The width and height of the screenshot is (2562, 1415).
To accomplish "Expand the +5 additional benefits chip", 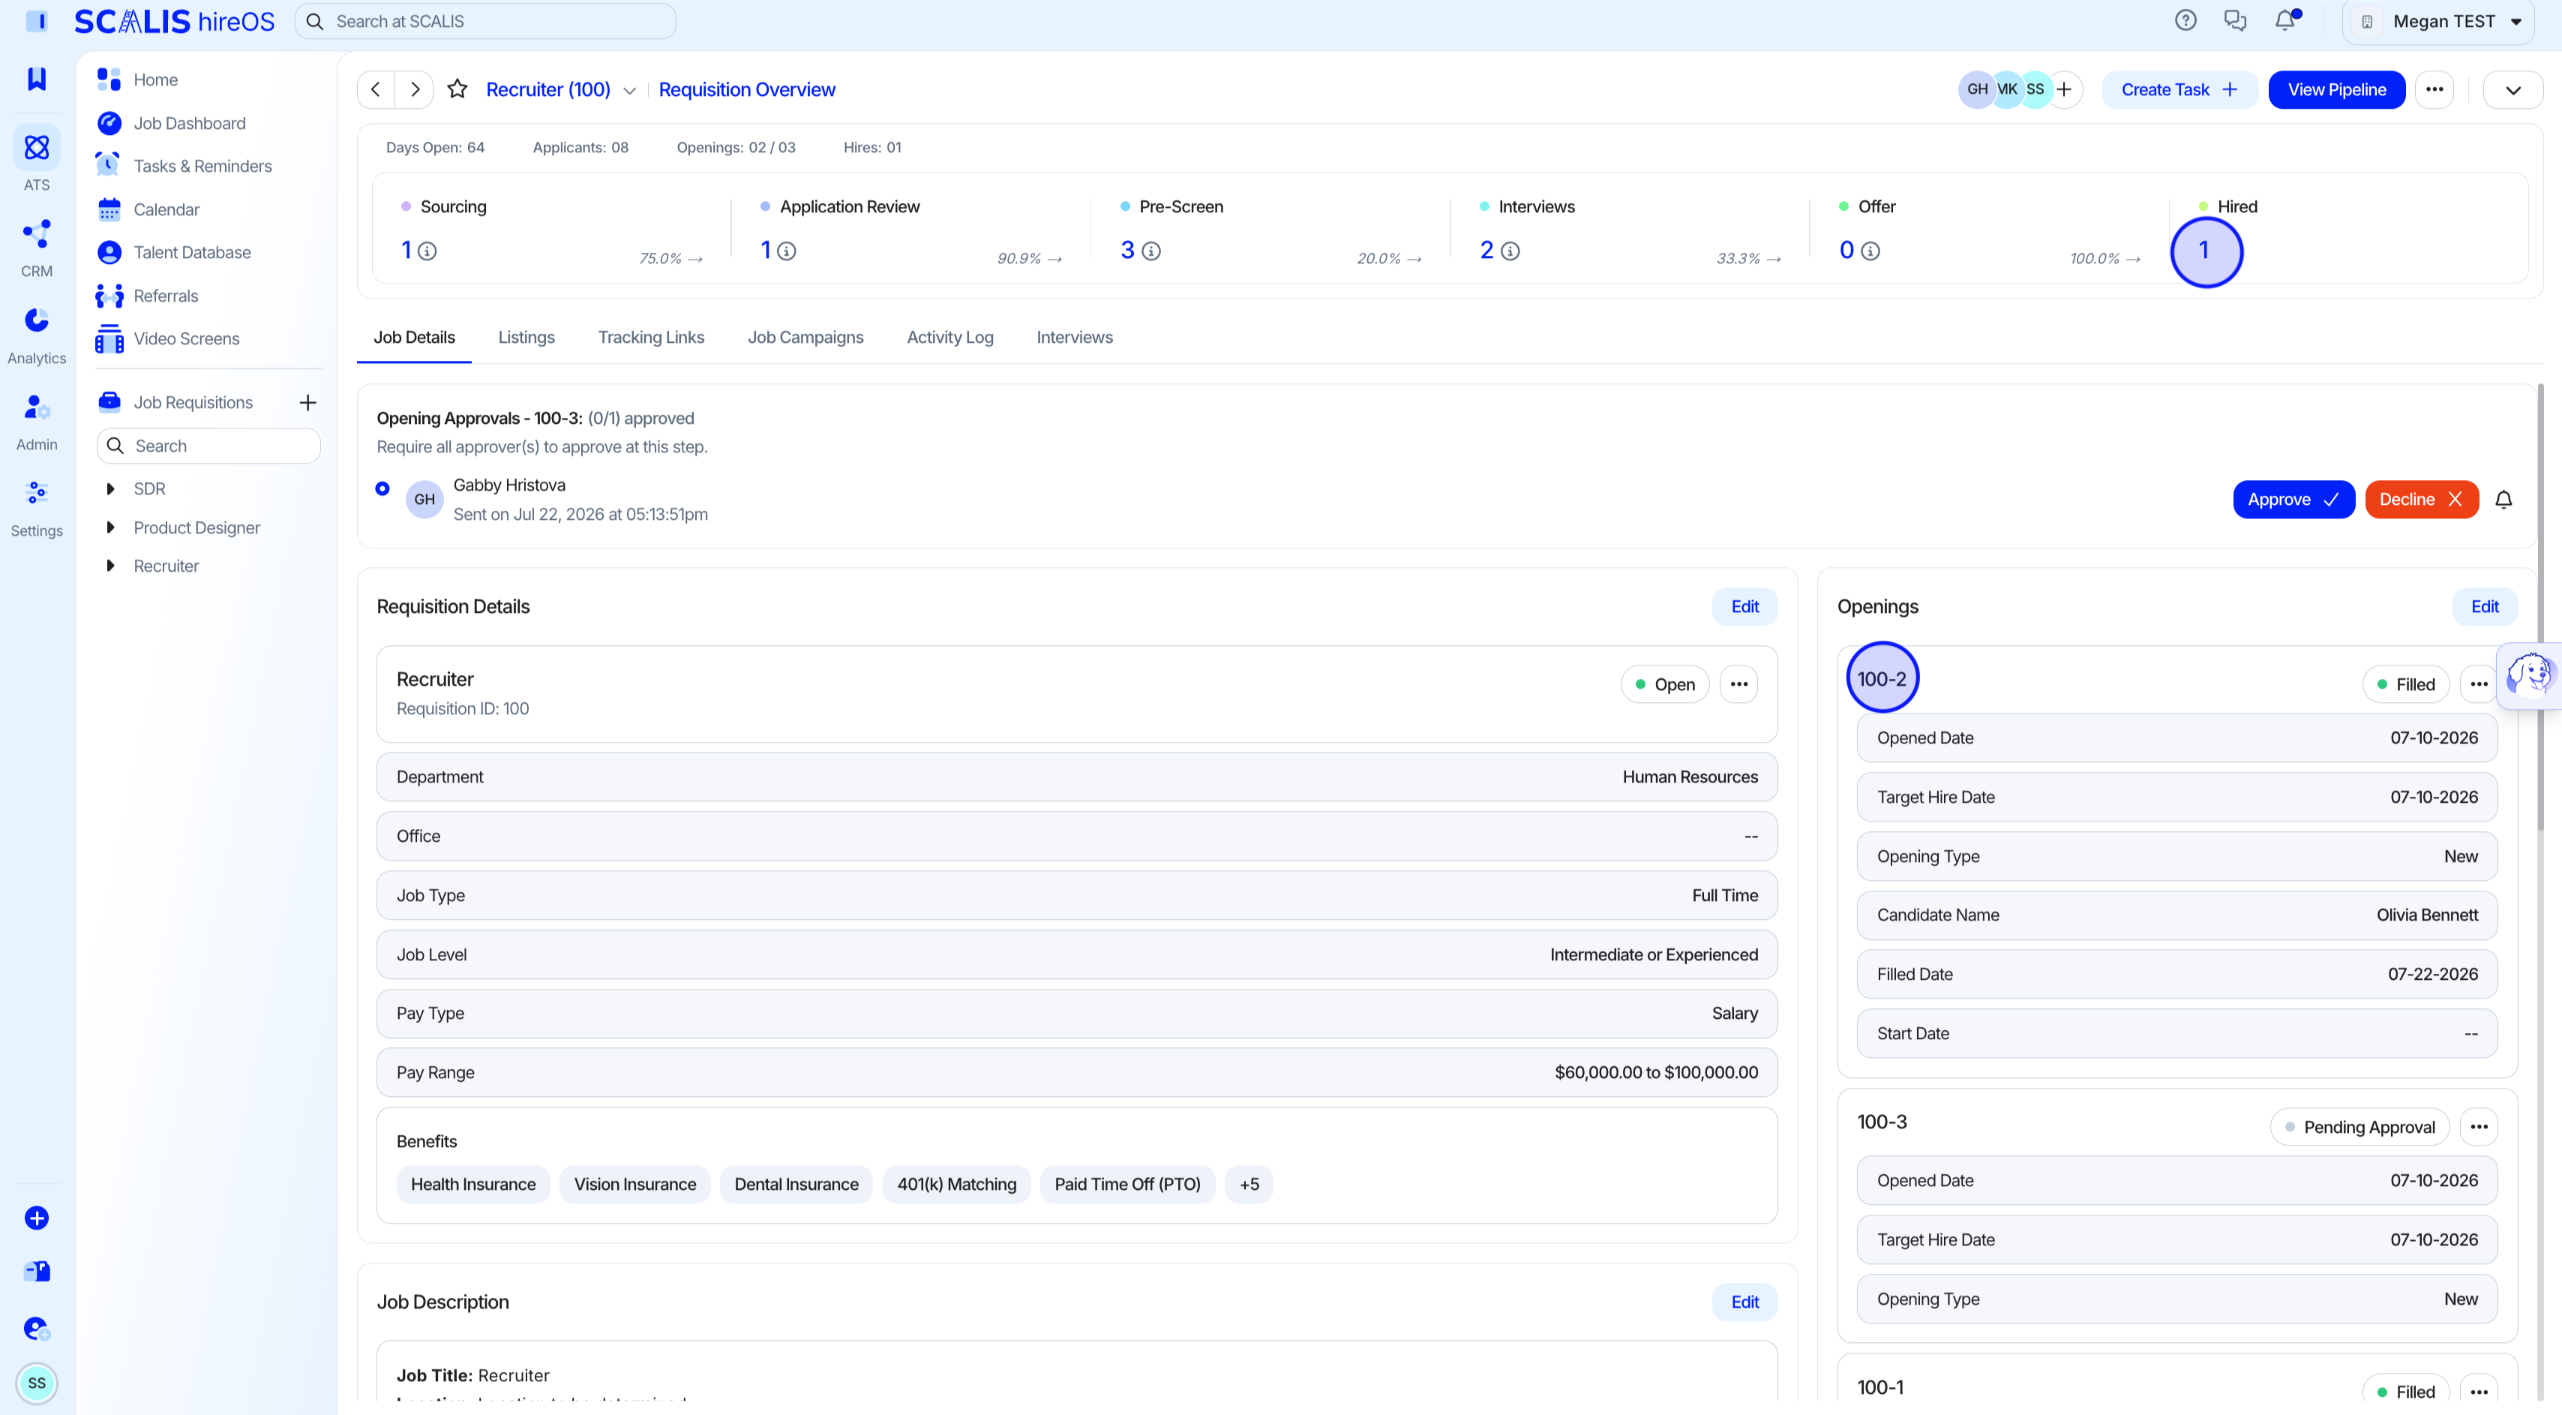I will (1249, 1184).
